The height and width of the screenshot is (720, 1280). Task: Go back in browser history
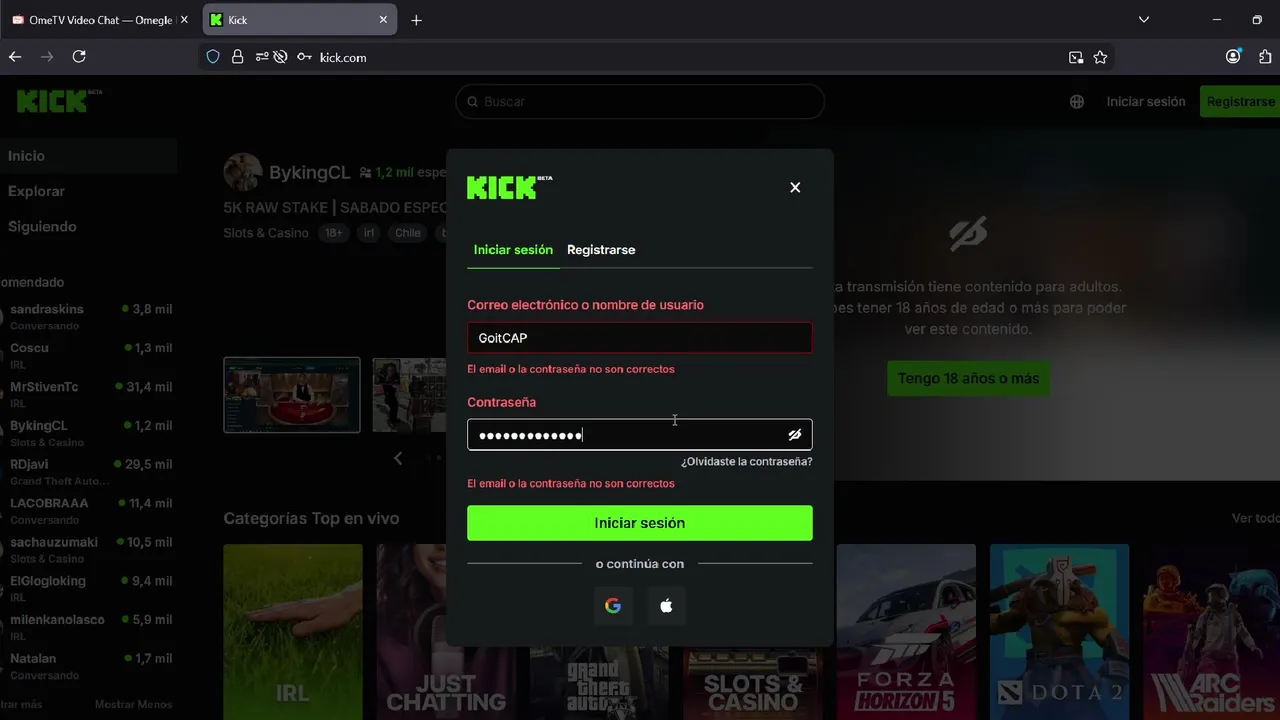click(x=15, y=57)
